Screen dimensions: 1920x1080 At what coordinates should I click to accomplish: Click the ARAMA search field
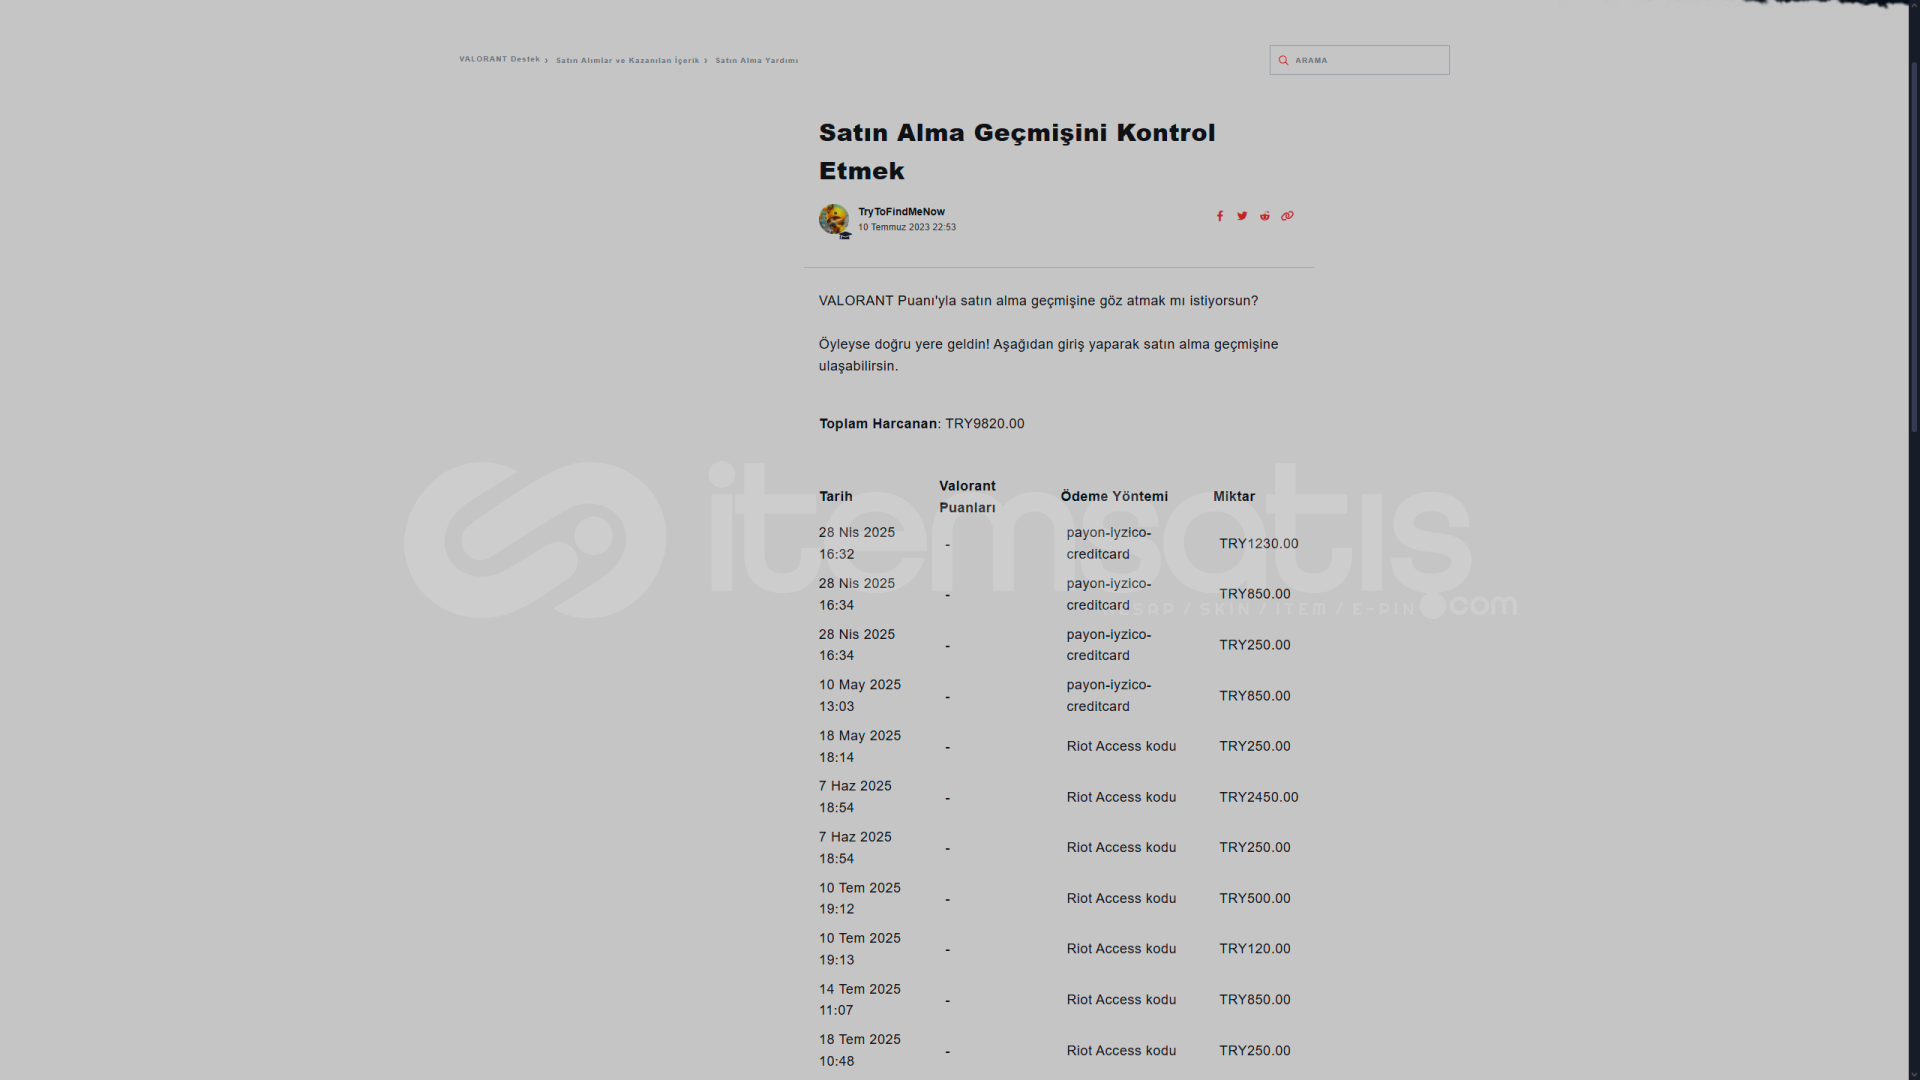click(1367, 60)
